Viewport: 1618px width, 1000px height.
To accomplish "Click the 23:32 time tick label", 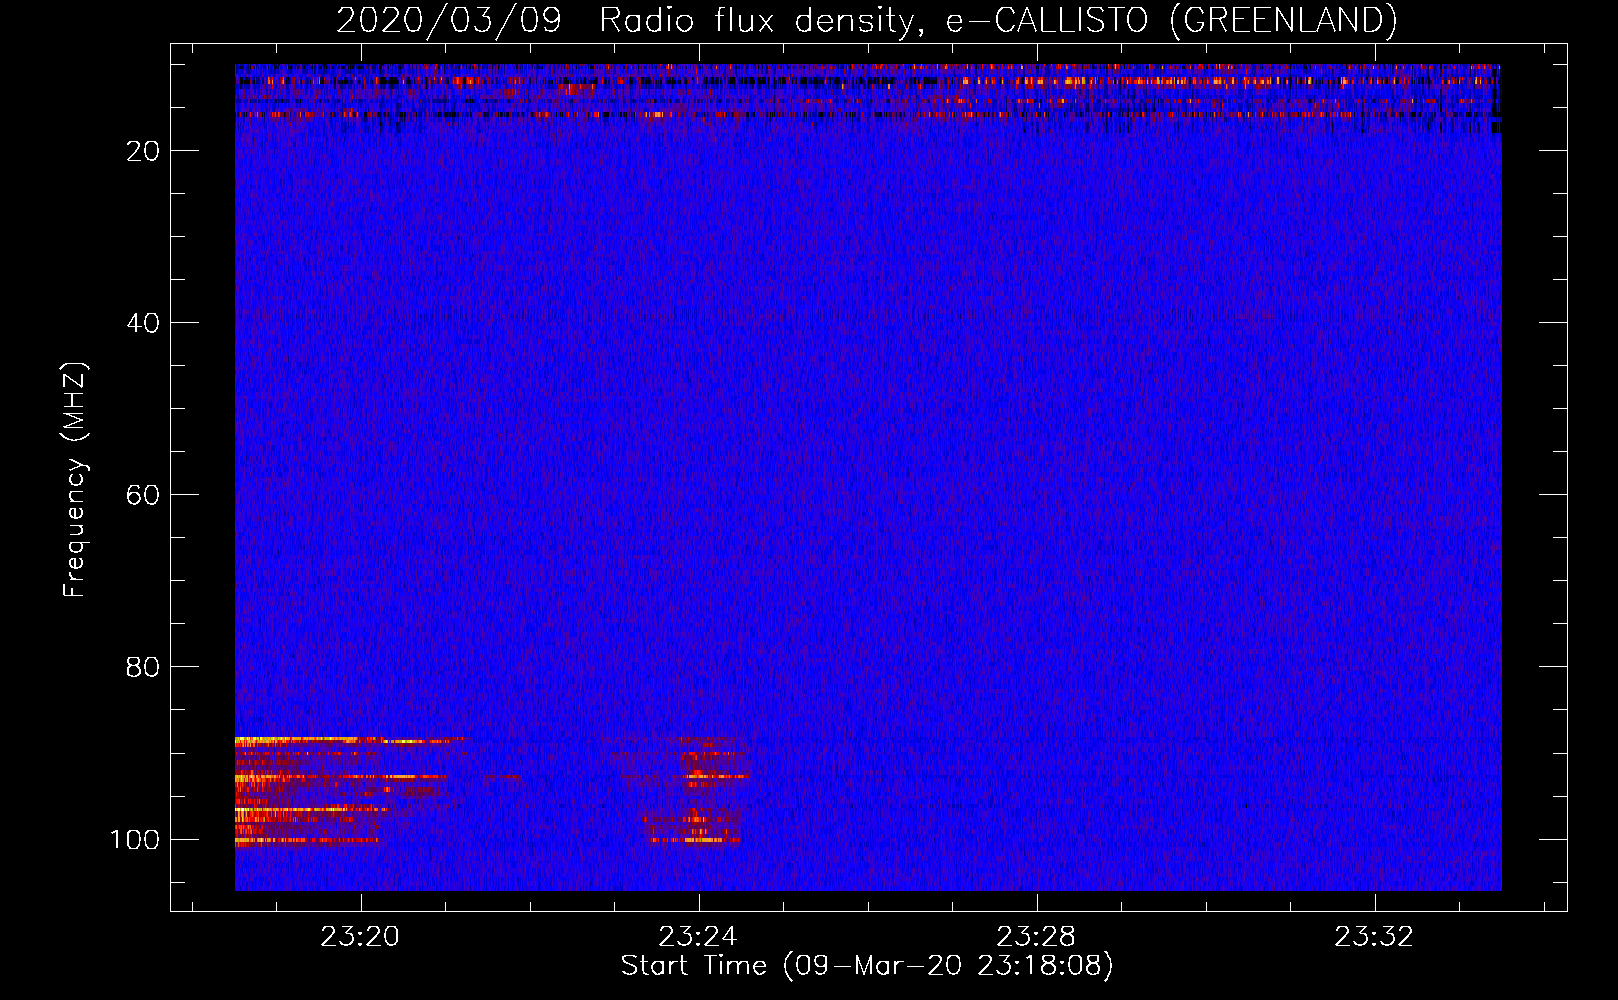I will 1374,937.
